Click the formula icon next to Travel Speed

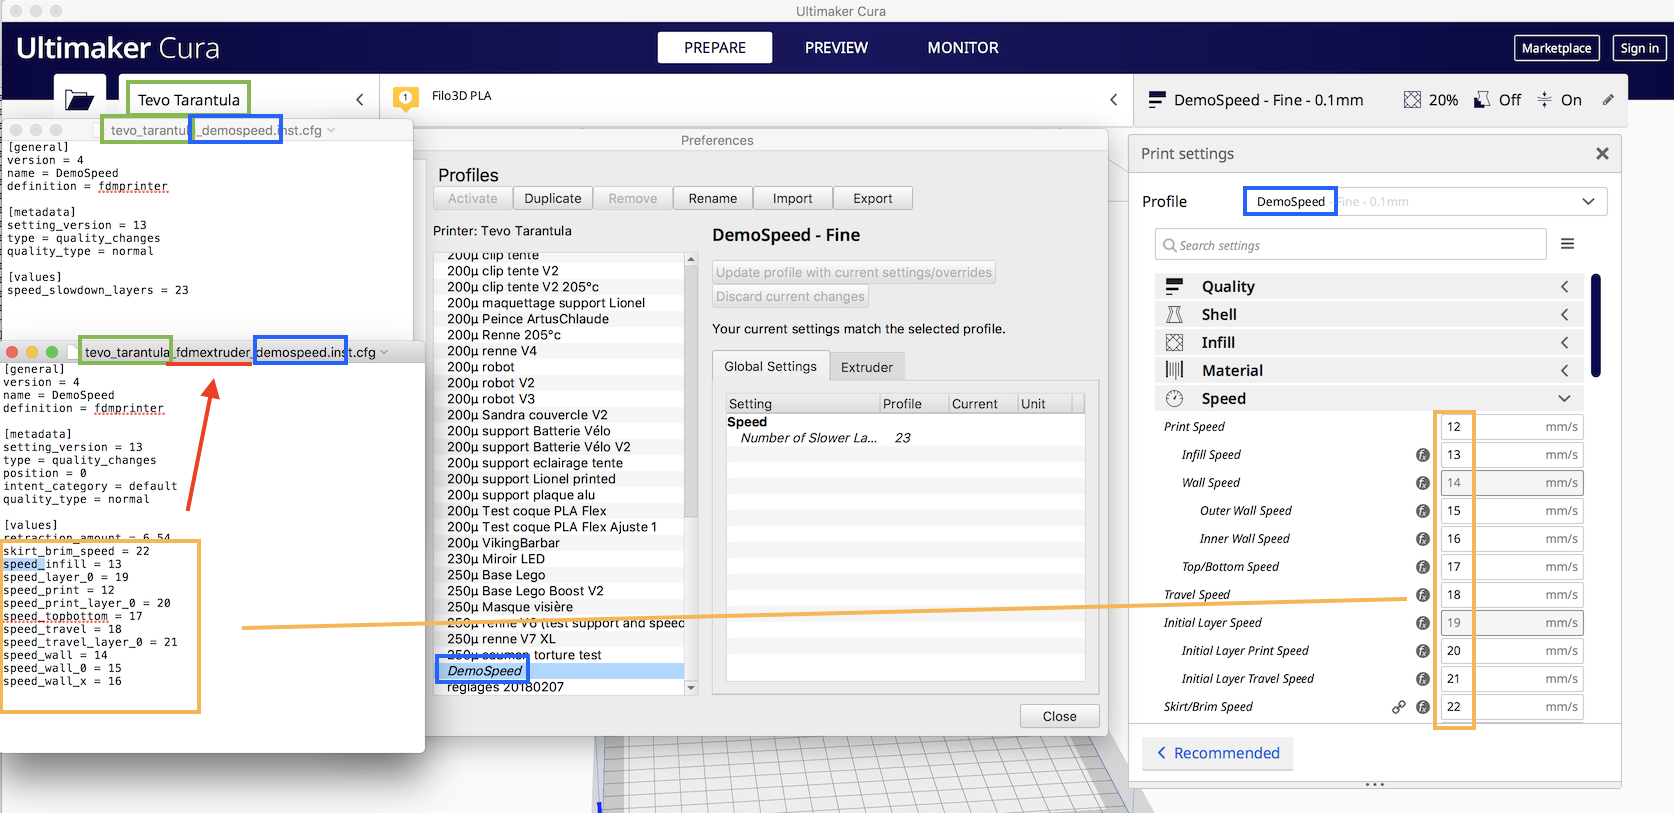click(x=1423, y=595)
